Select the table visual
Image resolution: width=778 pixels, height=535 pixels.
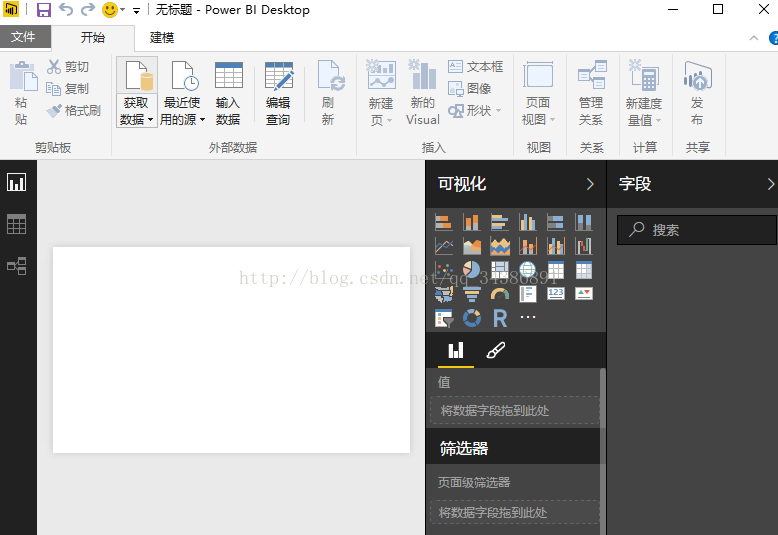pos(555,270)
